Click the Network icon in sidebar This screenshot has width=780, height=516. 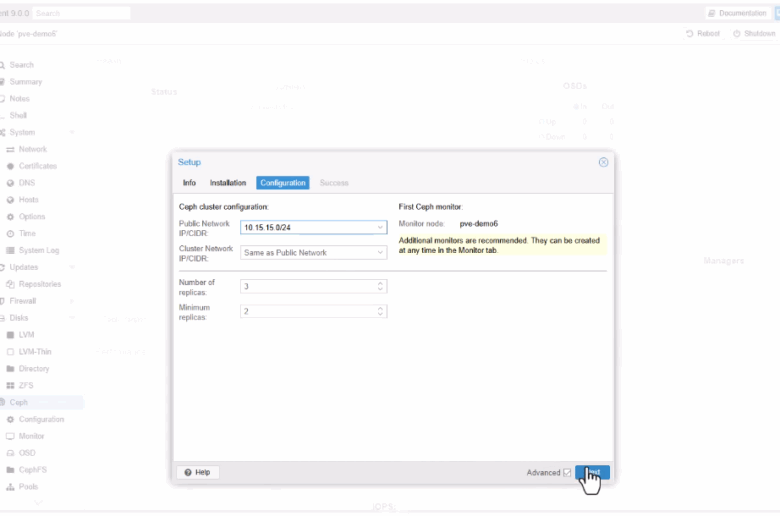11,149
